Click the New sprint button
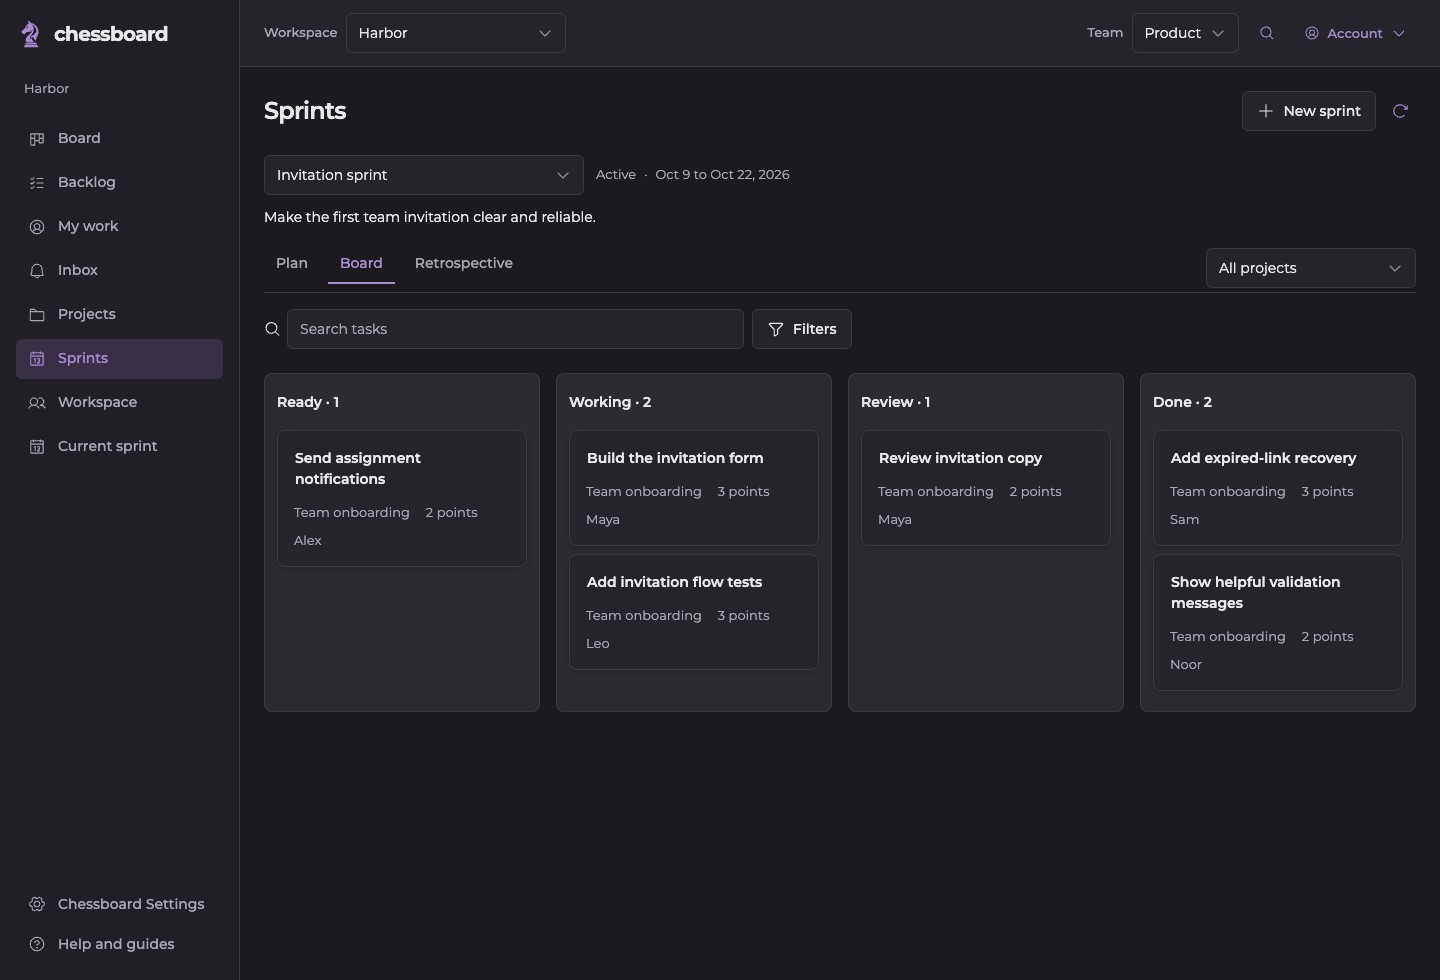The image size is (1440, 980). pos(1309,111)
